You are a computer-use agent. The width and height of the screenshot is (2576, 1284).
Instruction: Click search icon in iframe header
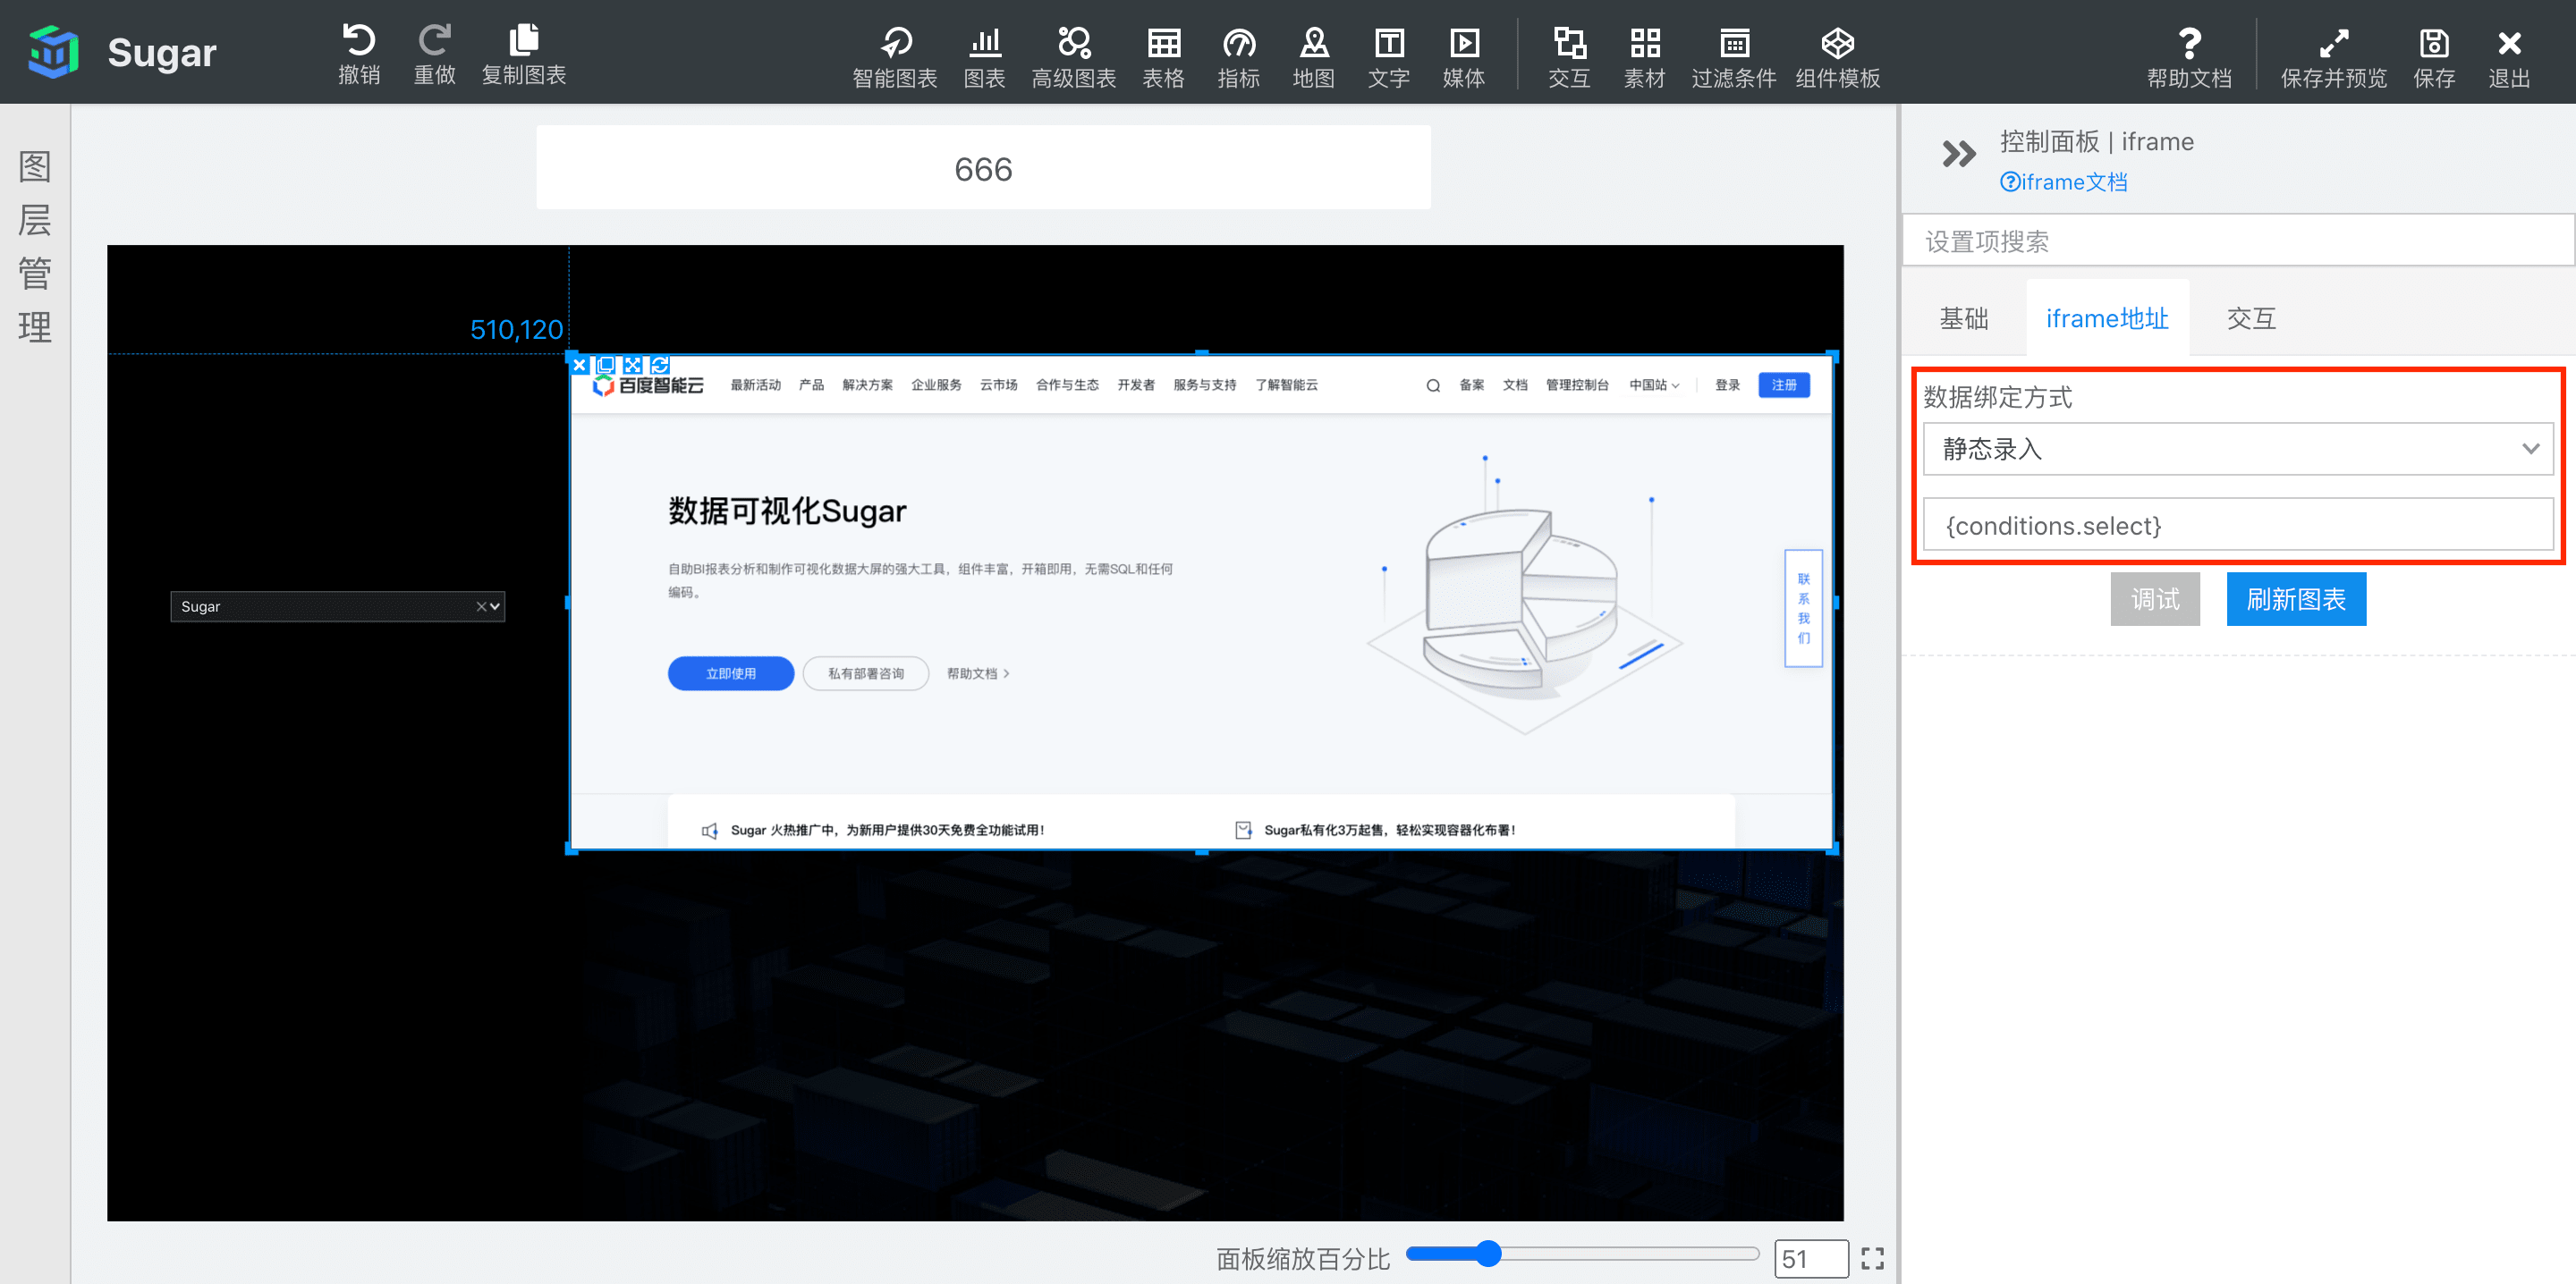pyautogui.click(x=1432, y=385)
